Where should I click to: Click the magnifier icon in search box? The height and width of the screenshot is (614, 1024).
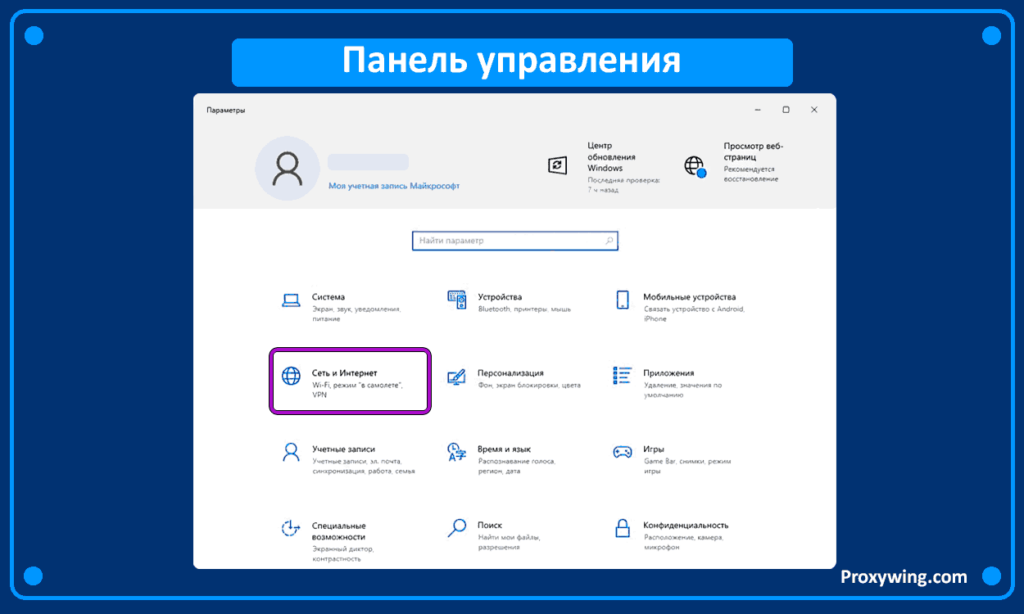tap(609, 240)
